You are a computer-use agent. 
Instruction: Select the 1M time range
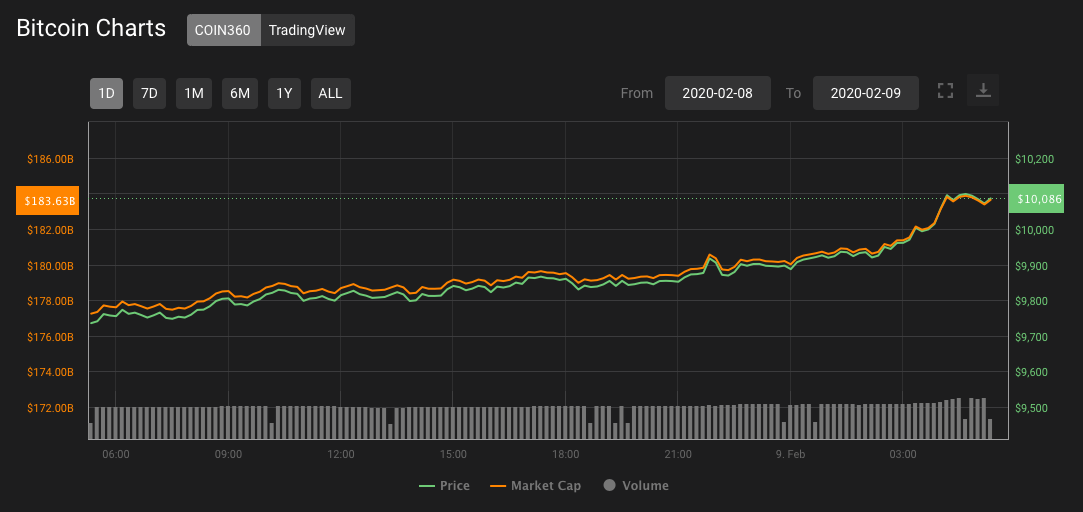coord(194,93)
